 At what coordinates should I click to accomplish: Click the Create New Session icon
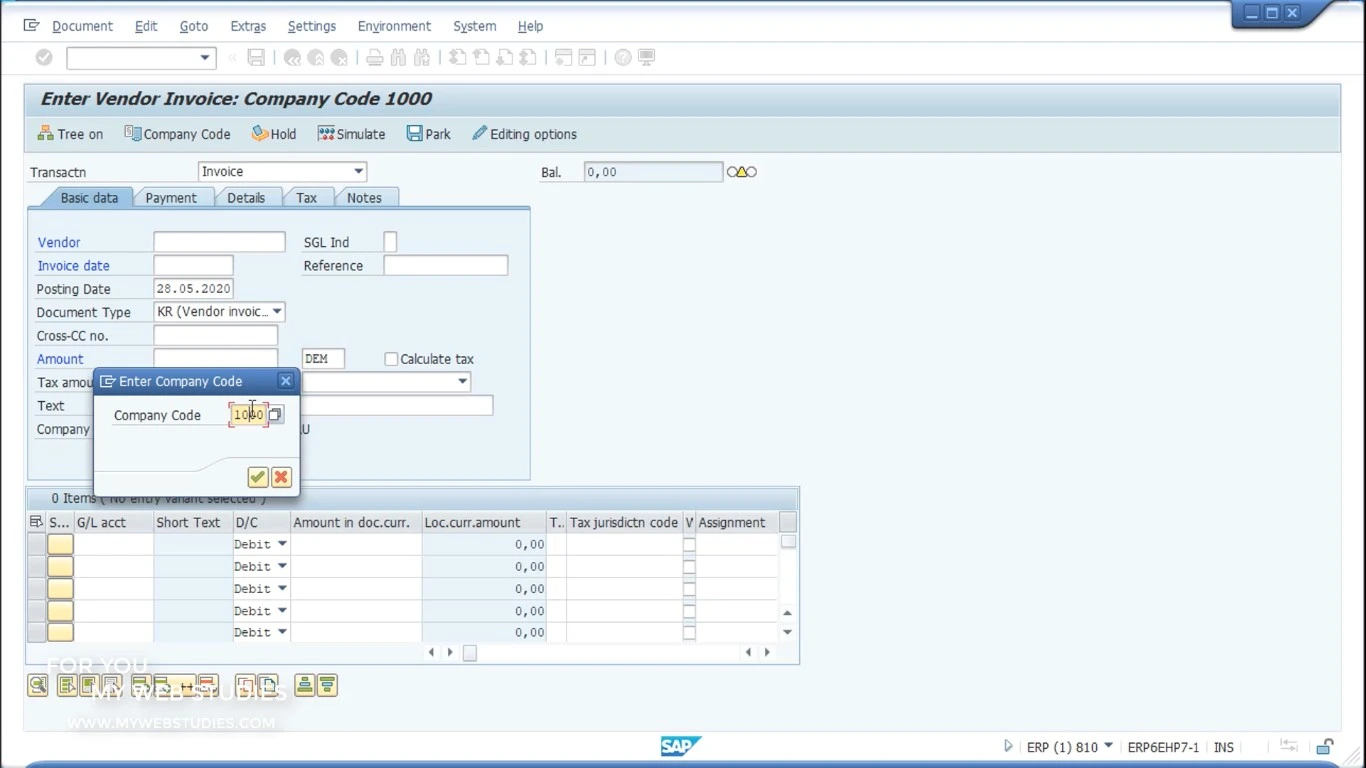click(564, 58)
